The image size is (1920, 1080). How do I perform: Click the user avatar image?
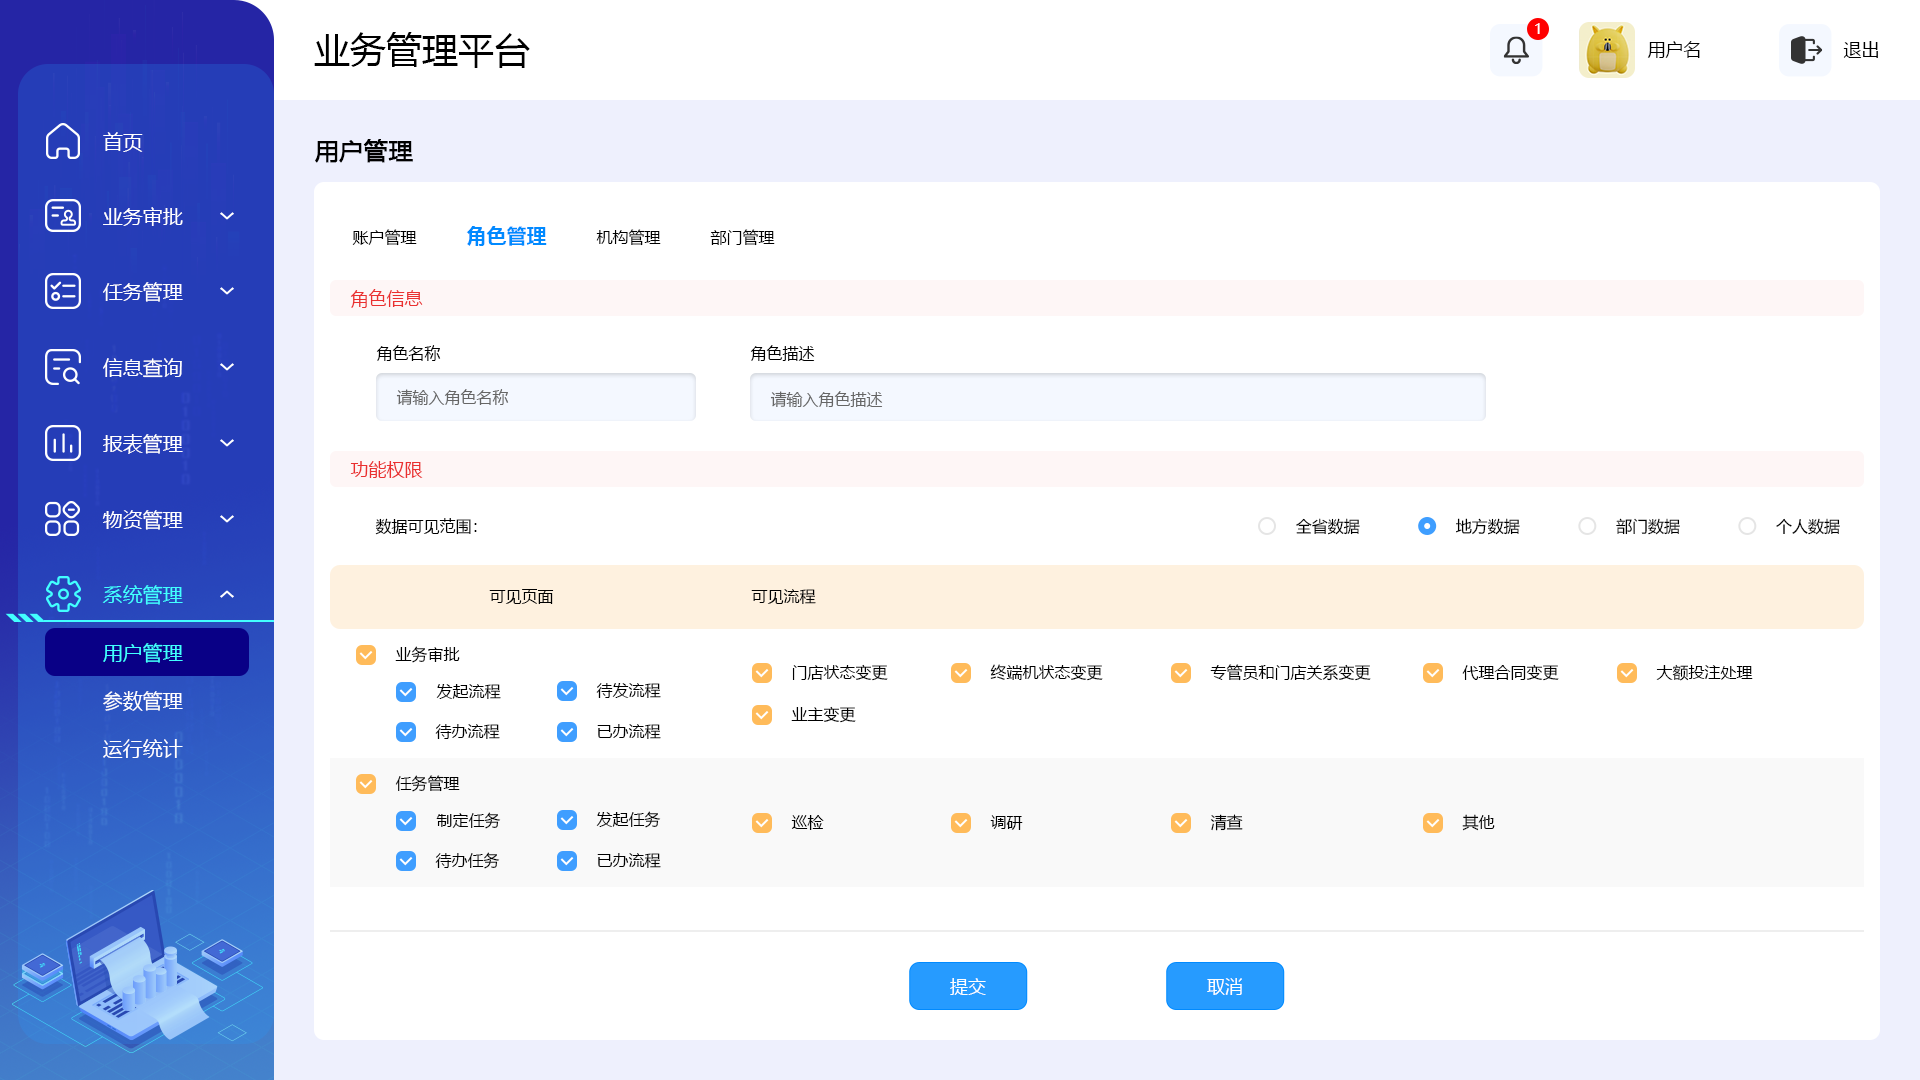(1606, 50)
